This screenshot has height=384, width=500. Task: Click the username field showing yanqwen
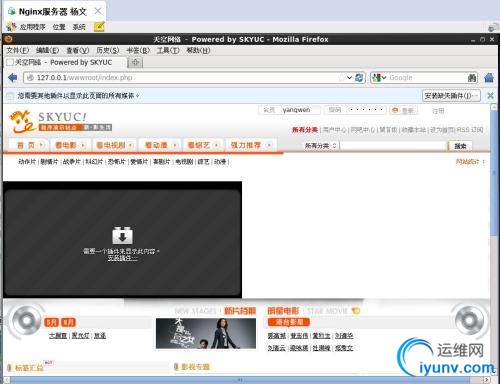(x=301, y=110)
